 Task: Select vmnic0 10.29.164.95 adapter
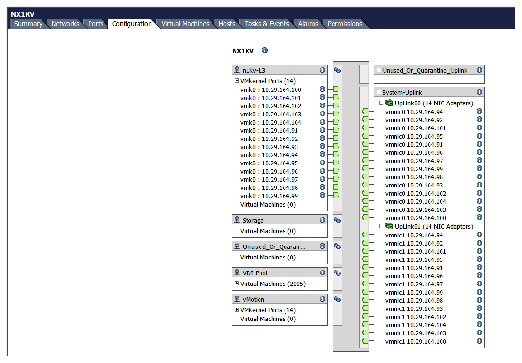point(414,136)
